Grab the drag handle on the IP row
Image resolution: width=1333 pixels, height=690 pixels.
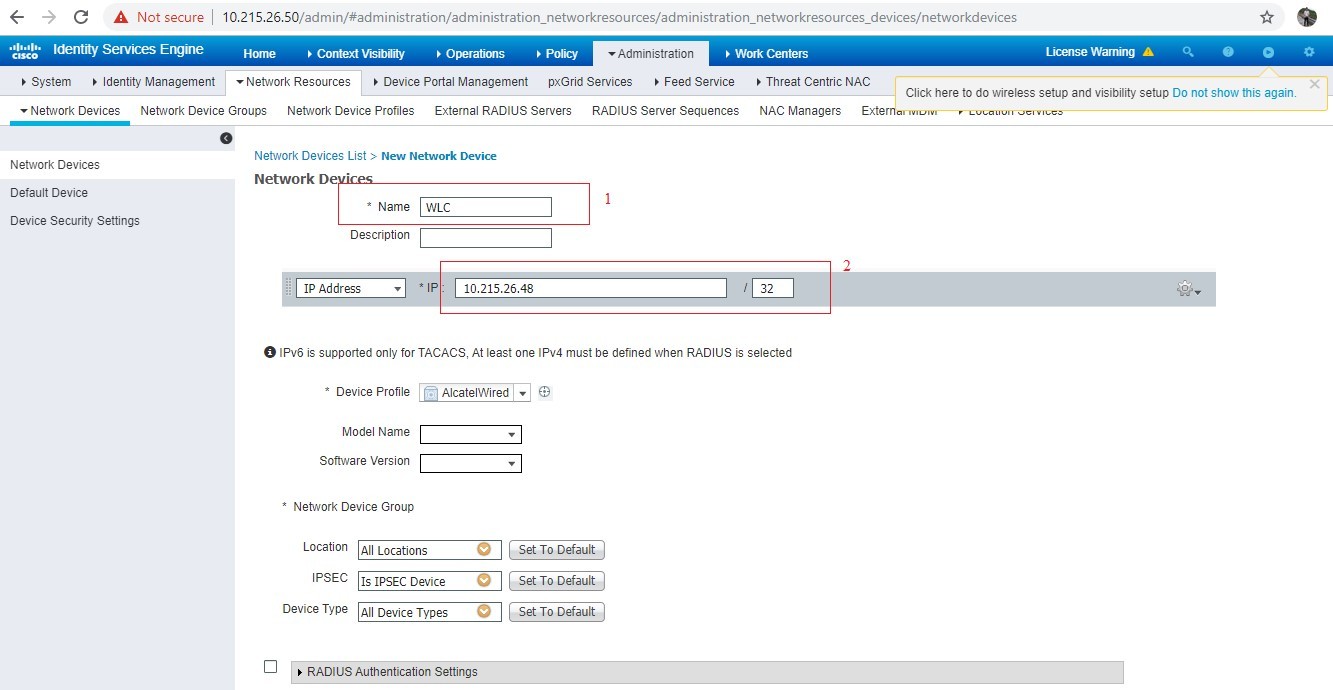click(x=288, y=288)
